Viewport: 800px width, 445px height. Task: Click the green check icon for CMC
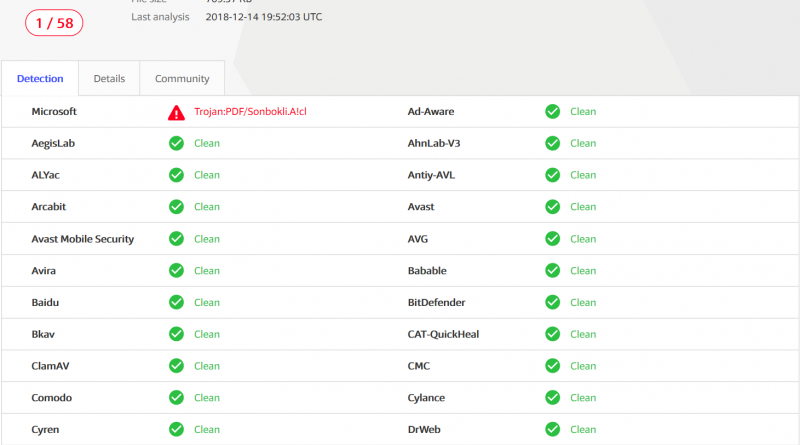(x=553, y=366)
